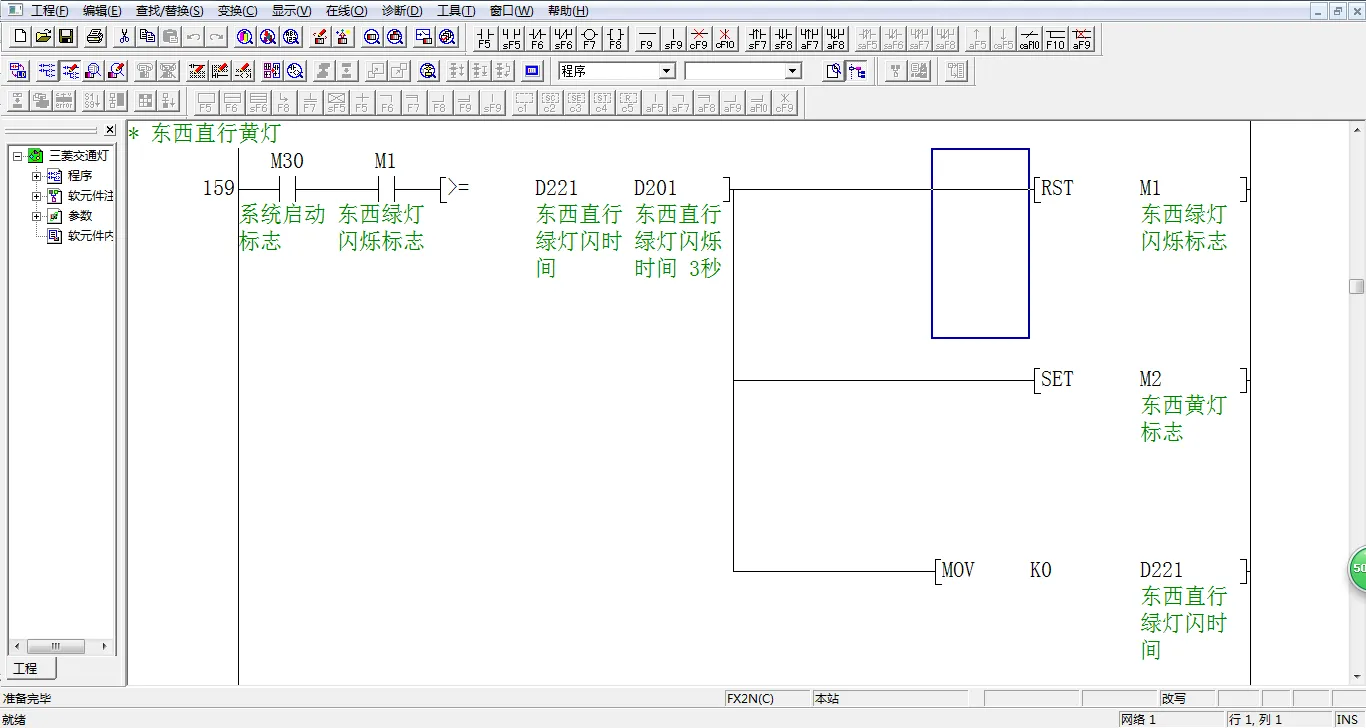Viewport: 1366px width, 728px height.
Task: Expand the 参数 tree node
Action: coord(37,216)
